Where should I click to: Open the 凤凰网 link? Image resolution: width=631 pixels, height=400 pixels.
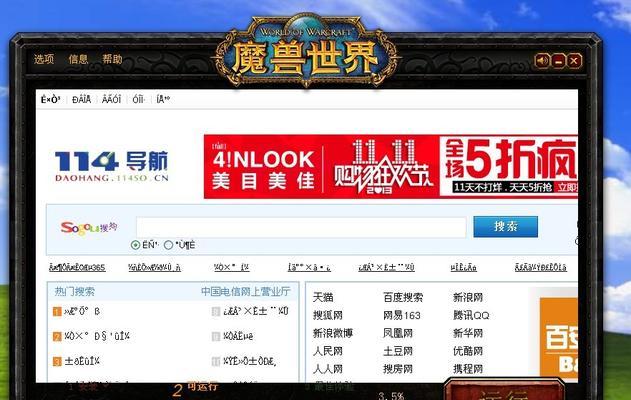click(398, 333)
